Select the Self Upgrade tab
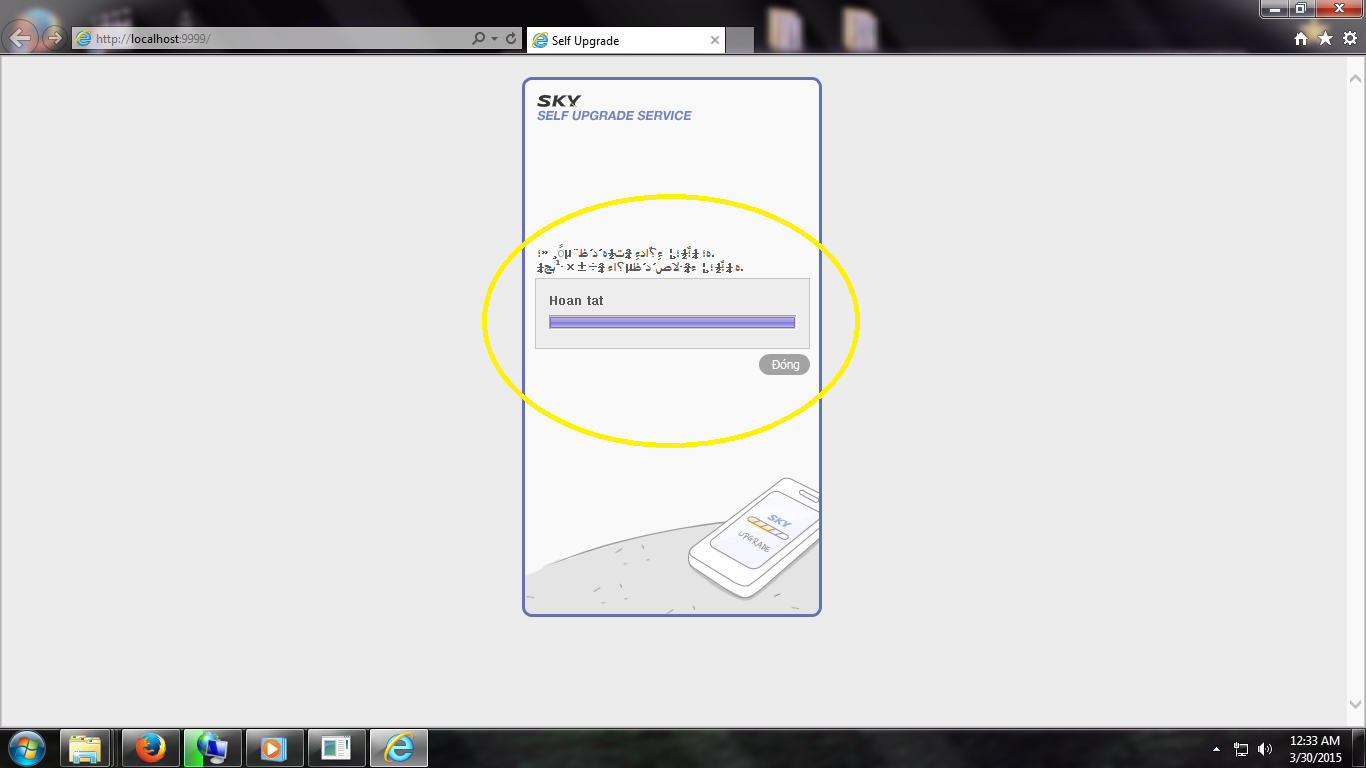Image resolution: width=1366 pixels, height=768 pixels. point(626,41)
